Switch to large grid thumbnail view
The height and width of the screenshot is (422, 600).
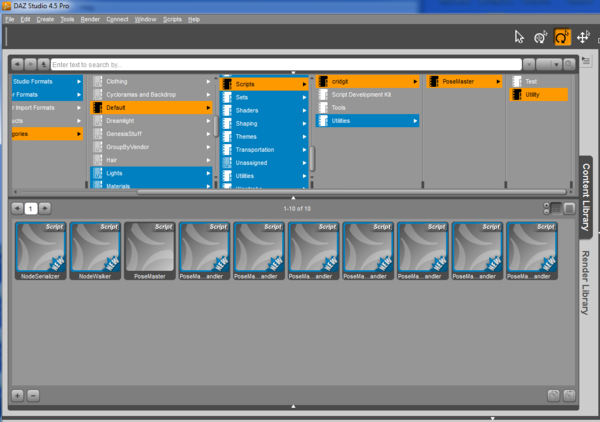pos(556,209)
